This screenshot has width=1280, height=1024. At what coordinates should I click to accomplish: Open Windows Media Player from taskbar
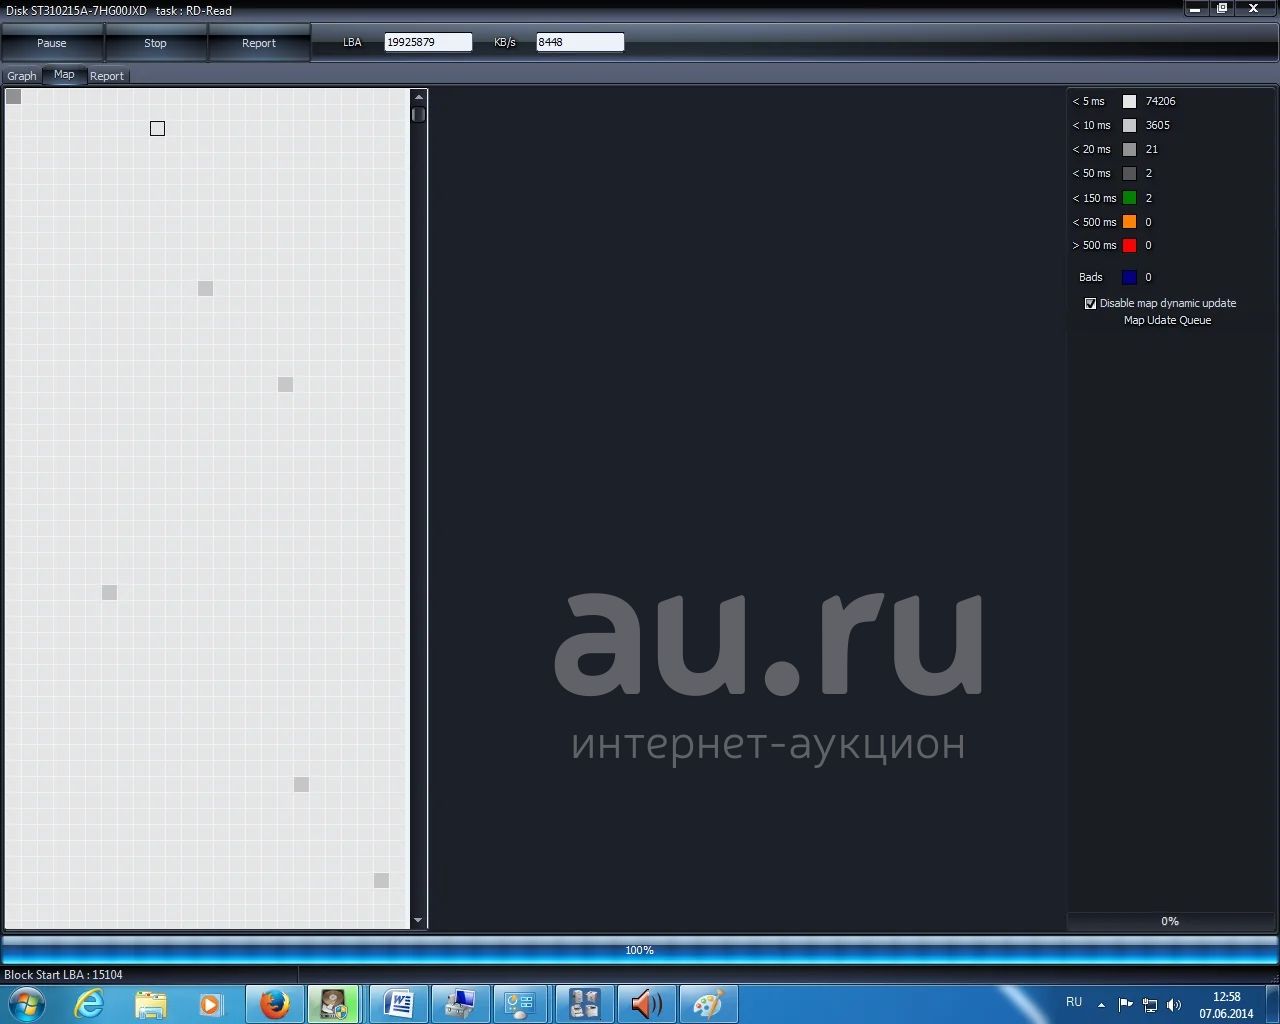coord(210,1004)
